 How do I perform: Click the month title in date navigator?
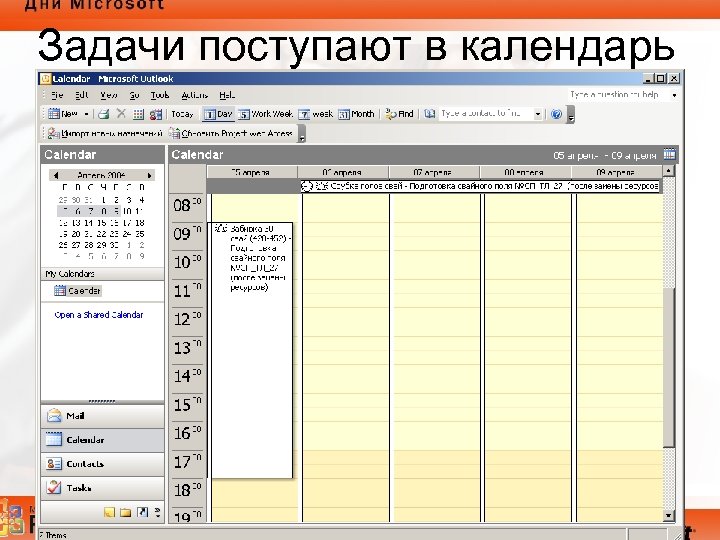[x=101, y=175]
